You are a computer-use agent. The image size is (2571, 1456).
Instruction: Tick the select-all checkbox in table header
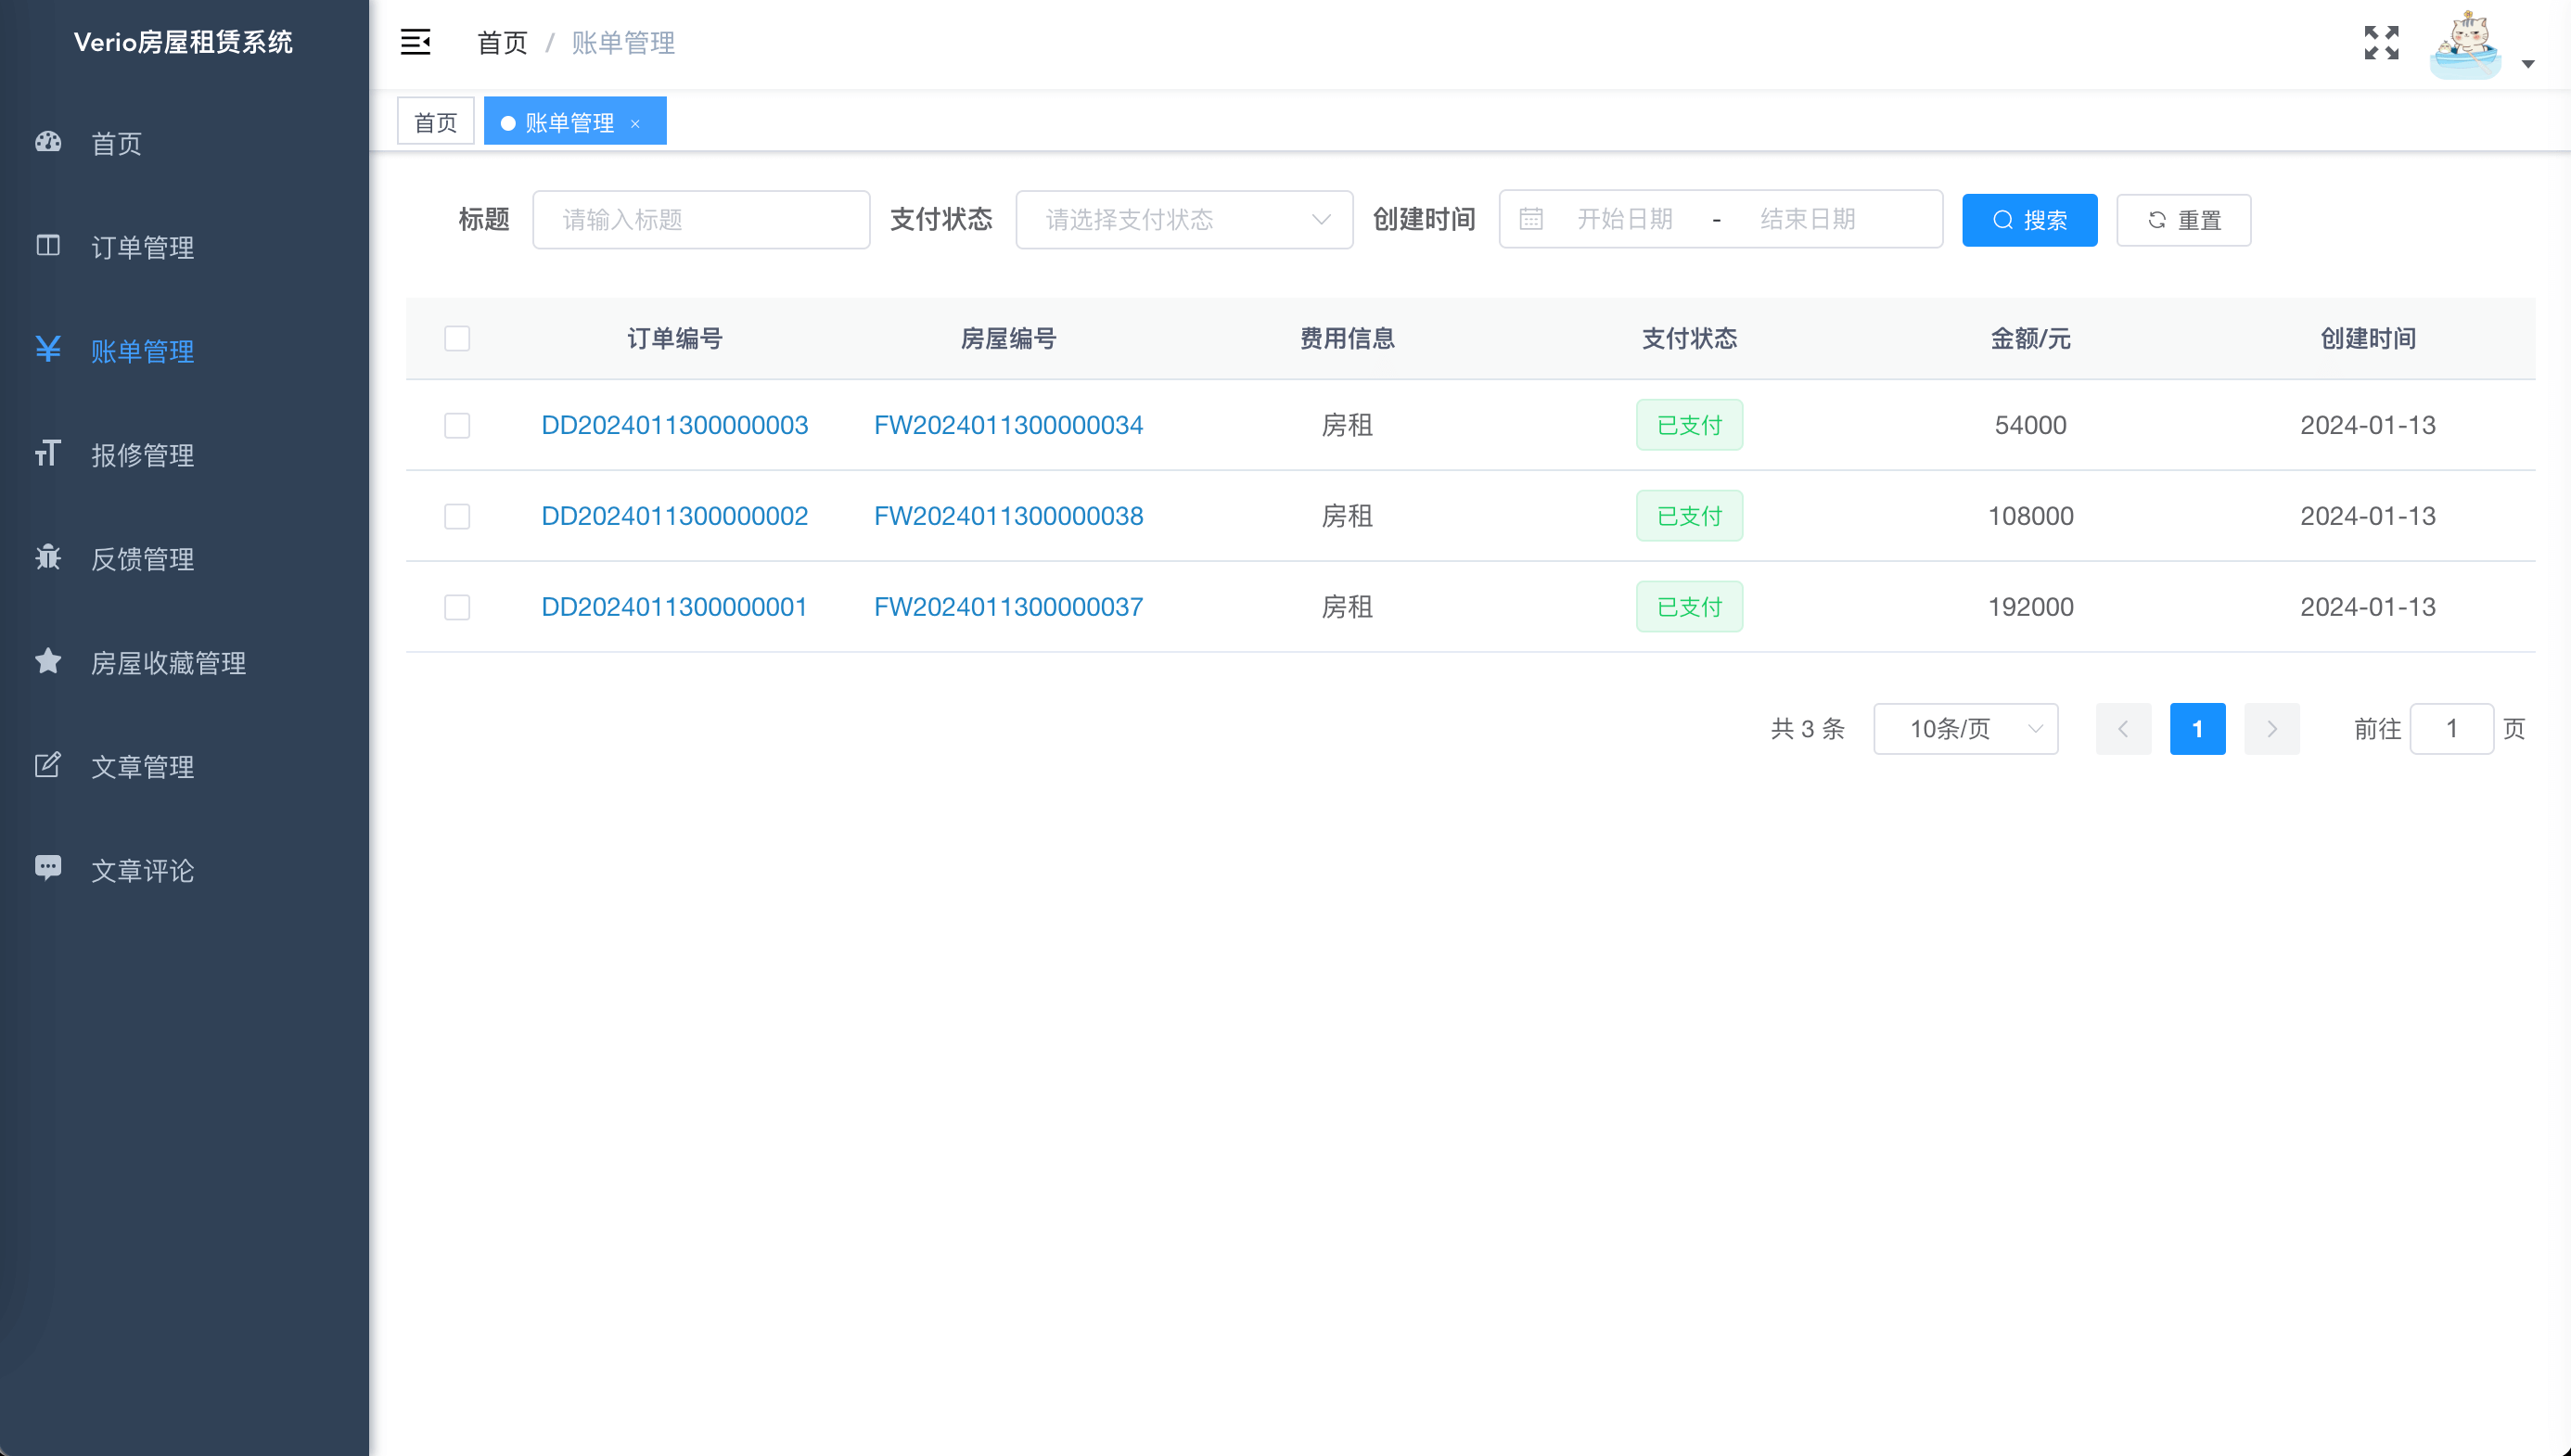tap(457, 338)
